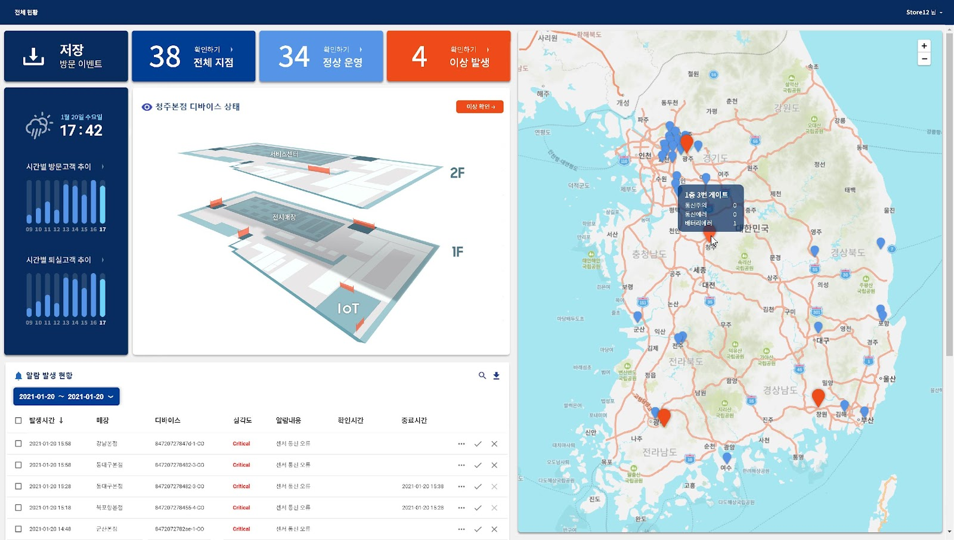Click the download icon on 저장 card
The image size is (954, 540).
(33, 57)
